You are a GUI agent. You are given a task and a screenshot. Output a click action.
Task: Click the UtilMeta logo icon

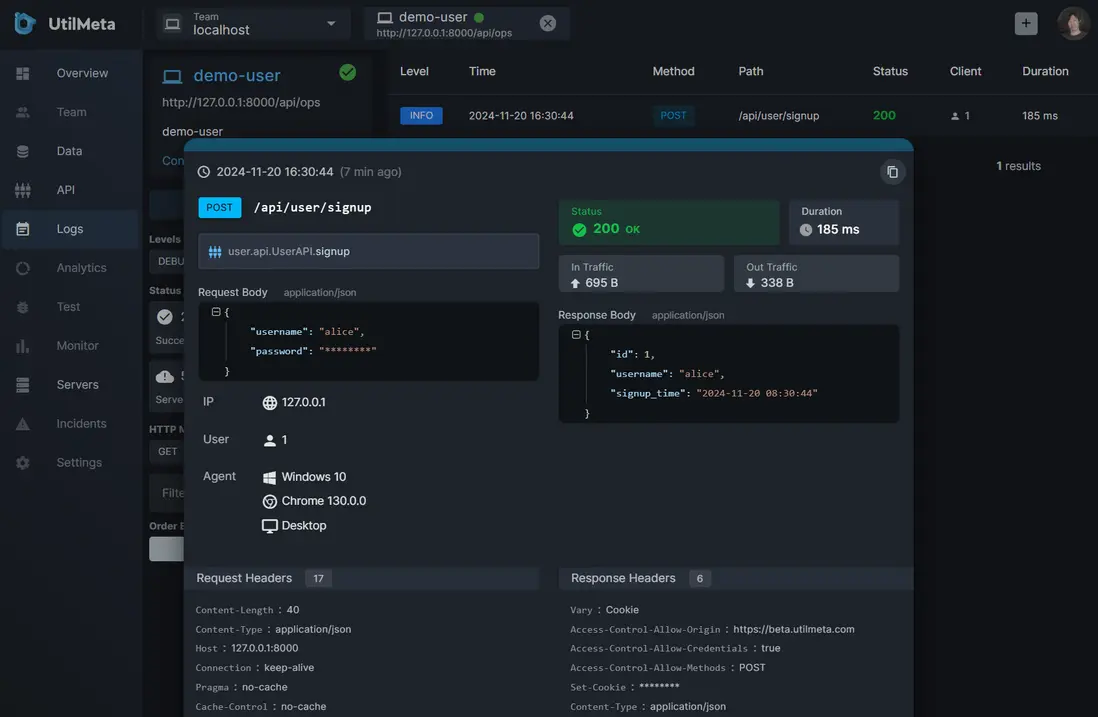pyautogui.click(x=25, y=23)
